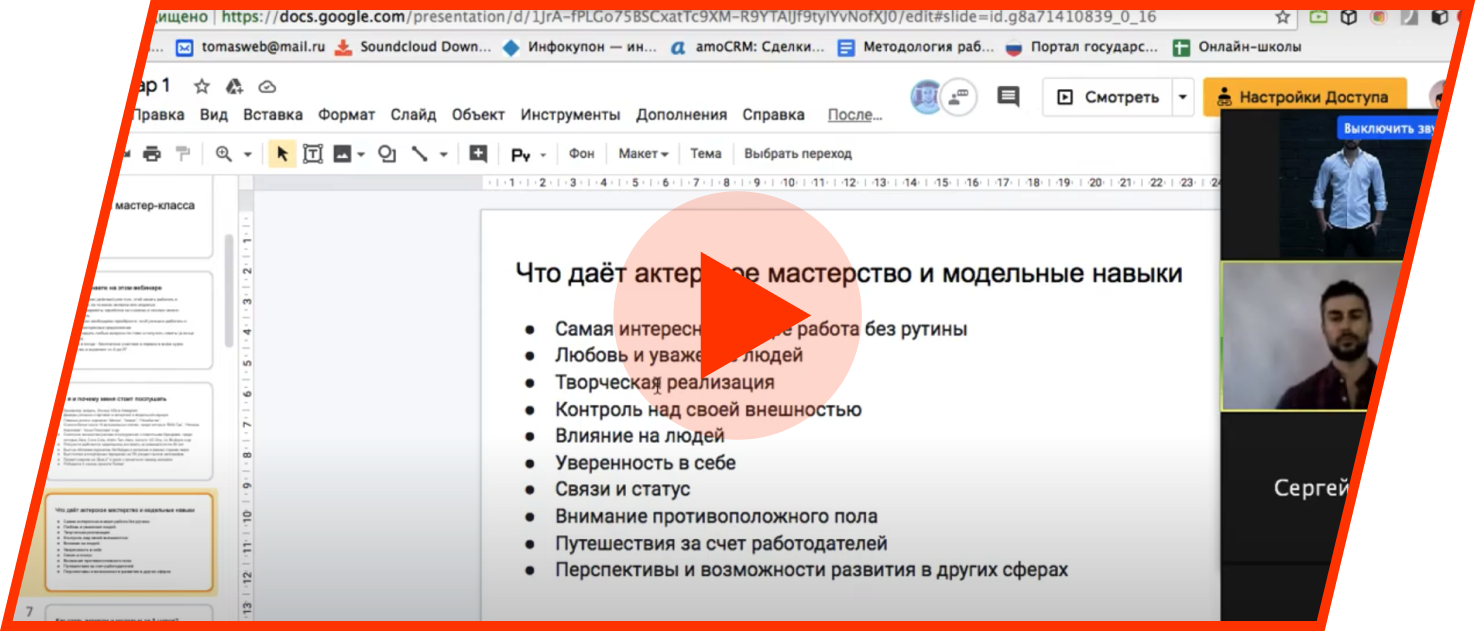Open the Макет layout dropdown
1476x631 pixels.
tap(643, 154)
